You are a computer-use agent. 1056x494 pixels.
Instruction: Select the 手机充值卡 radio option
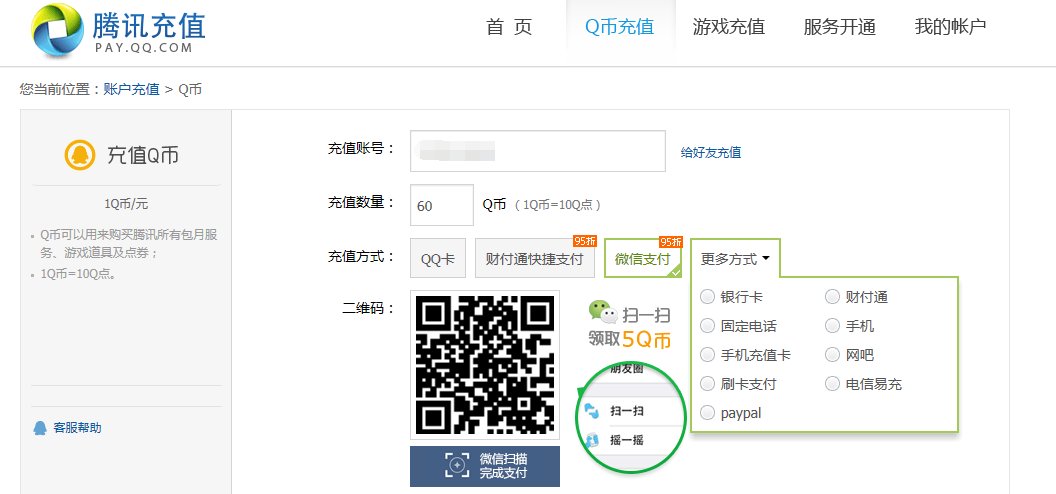click(707, 355)
